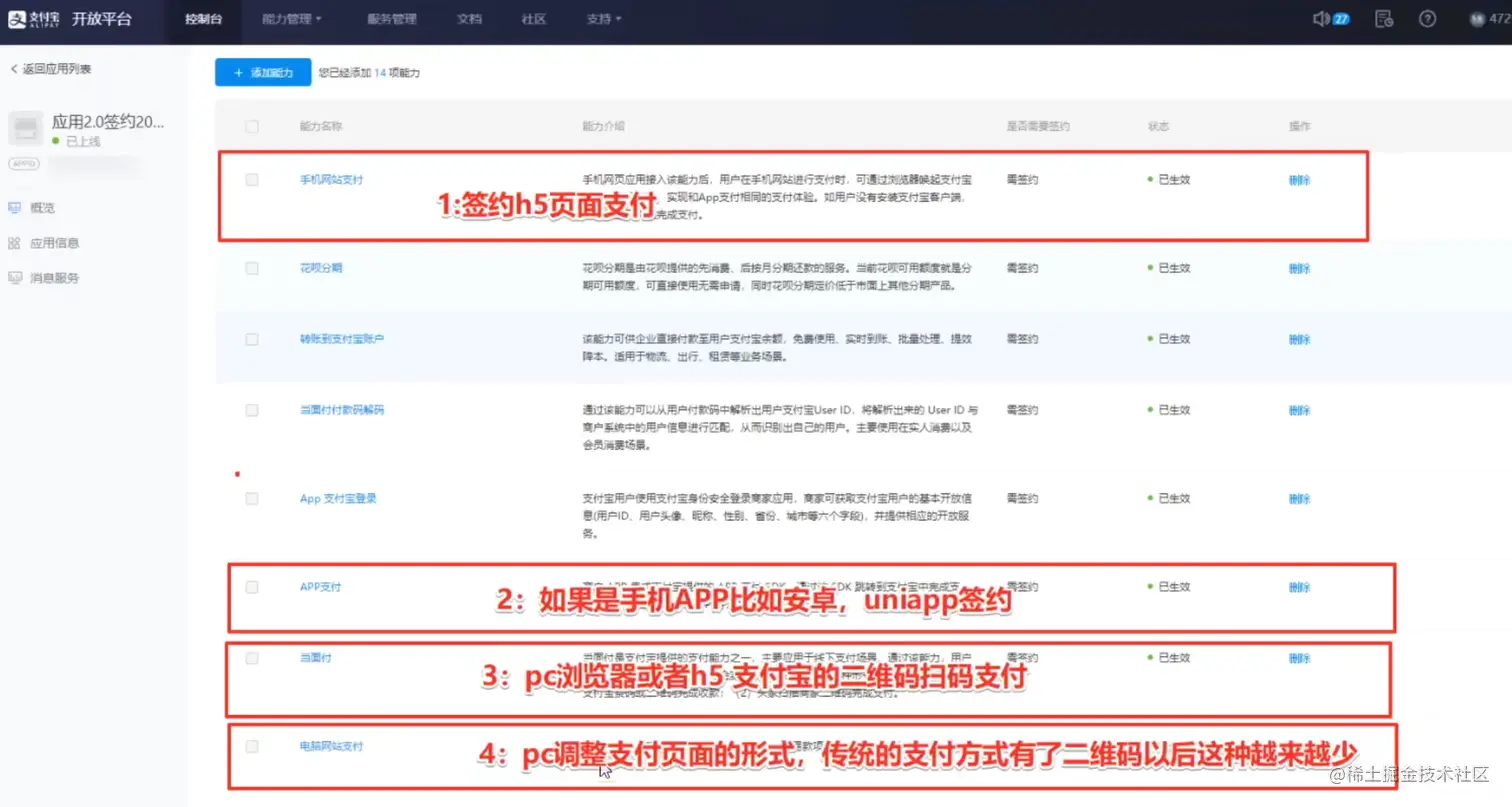Screen dimensions: 1512x807
Task: Check the 转账到支付宝账户 row checkbox
Action: click(x=251, y=339)
